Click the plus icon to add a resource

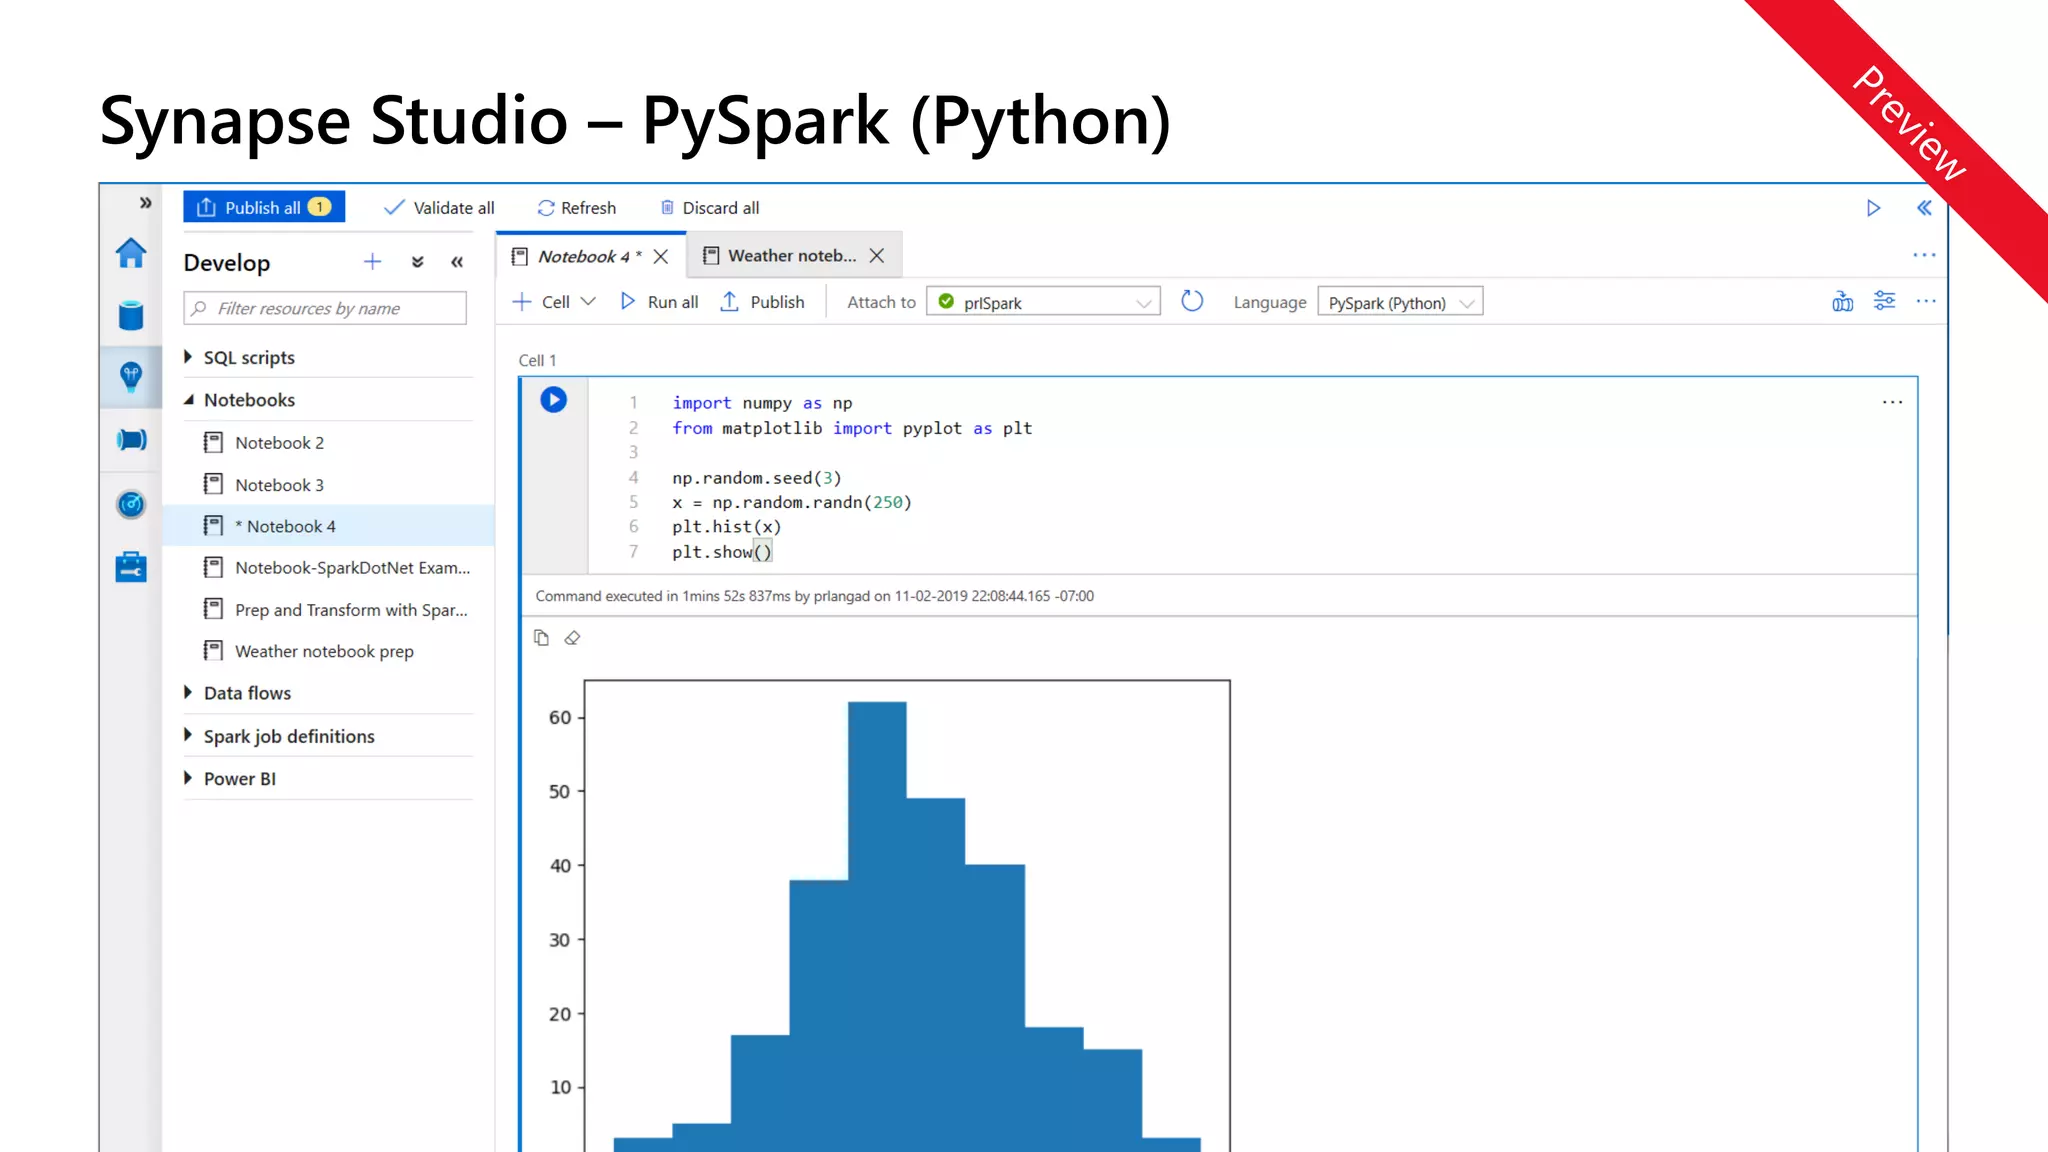[x=372, y=262]
